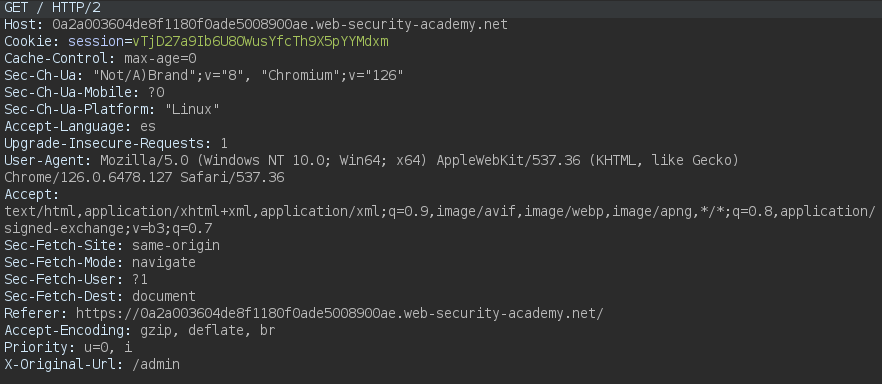The image size is (882, 384).
Task: Click the Chrome/126.0.6478.127 Safari line
Action: [x=144, y=177]
